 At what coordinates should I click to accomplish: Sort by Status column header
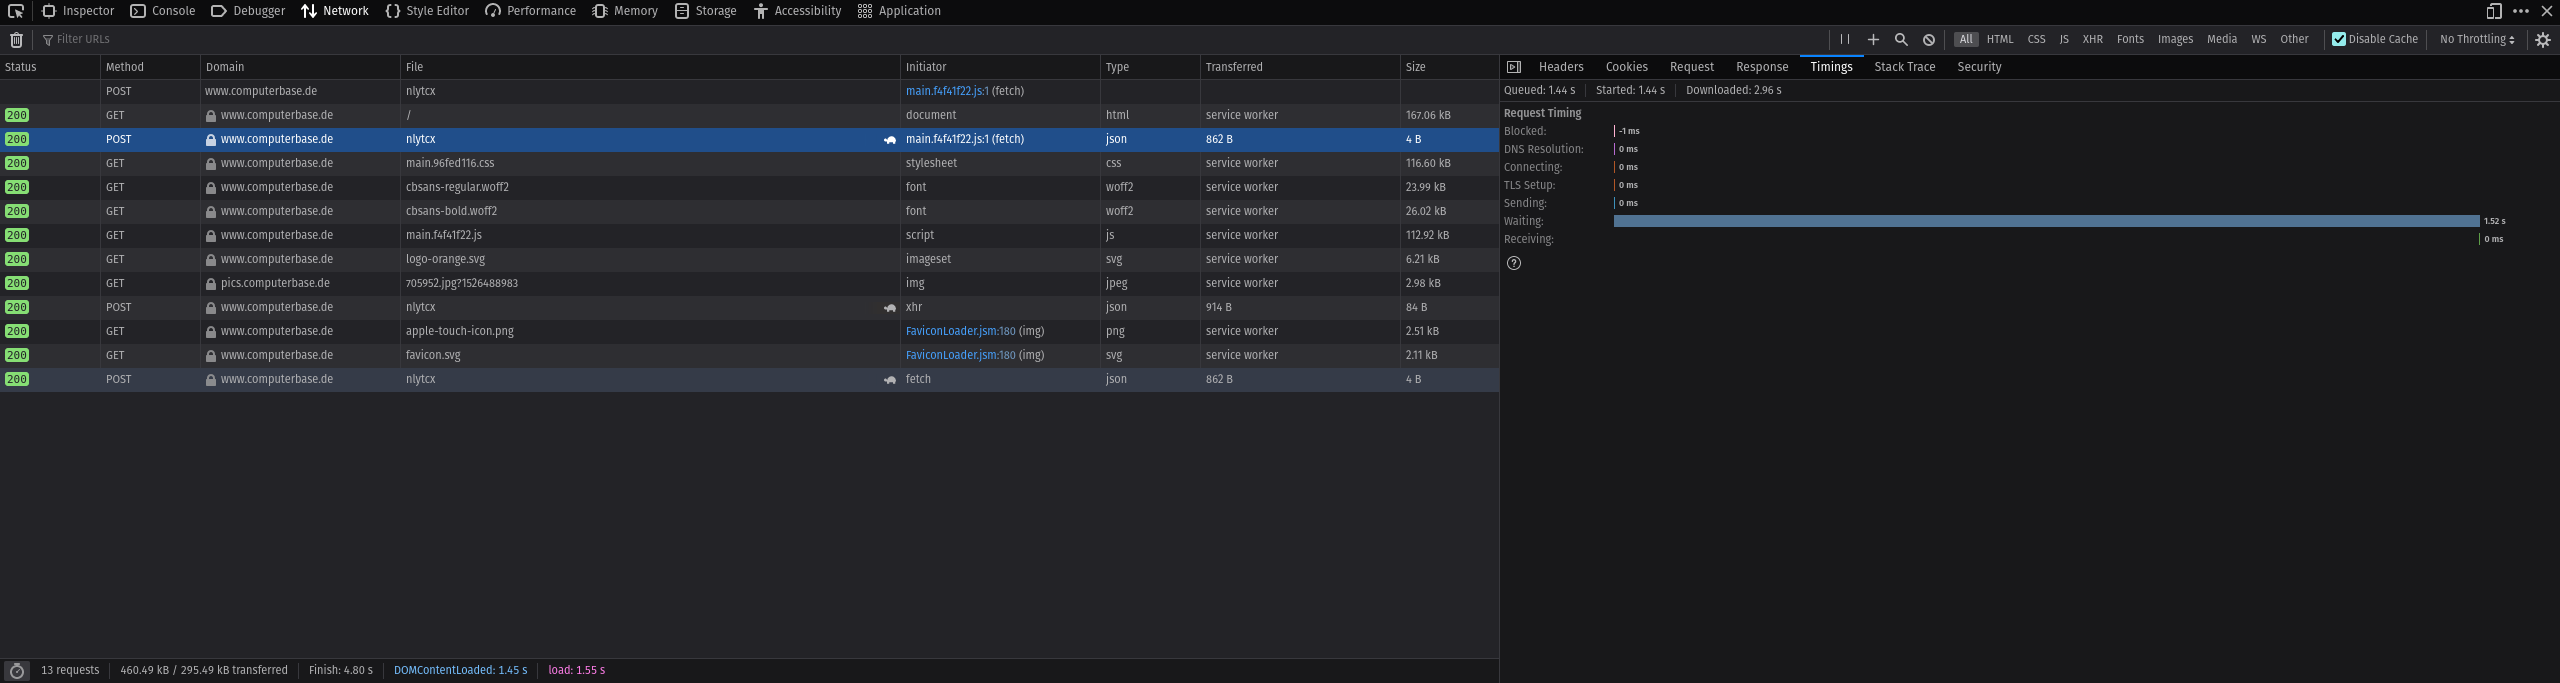50,67
